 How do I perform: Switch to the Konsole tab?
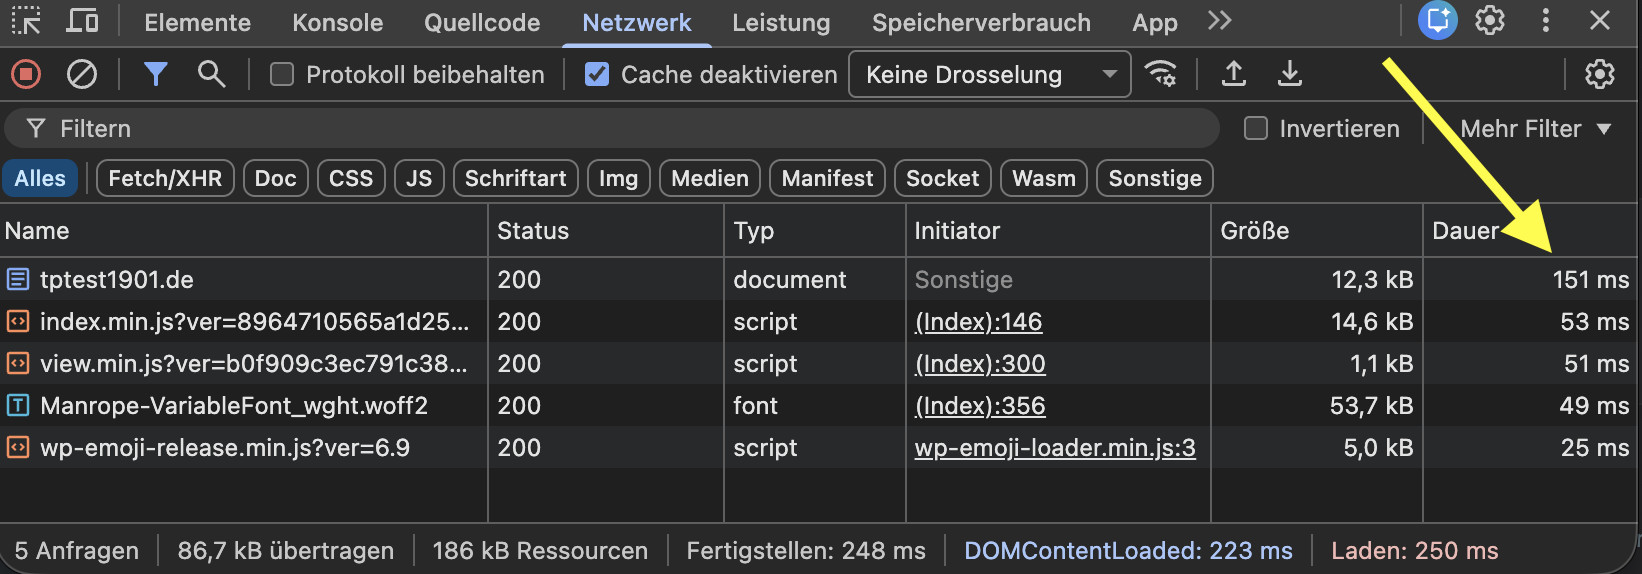(x=337, y=22)
